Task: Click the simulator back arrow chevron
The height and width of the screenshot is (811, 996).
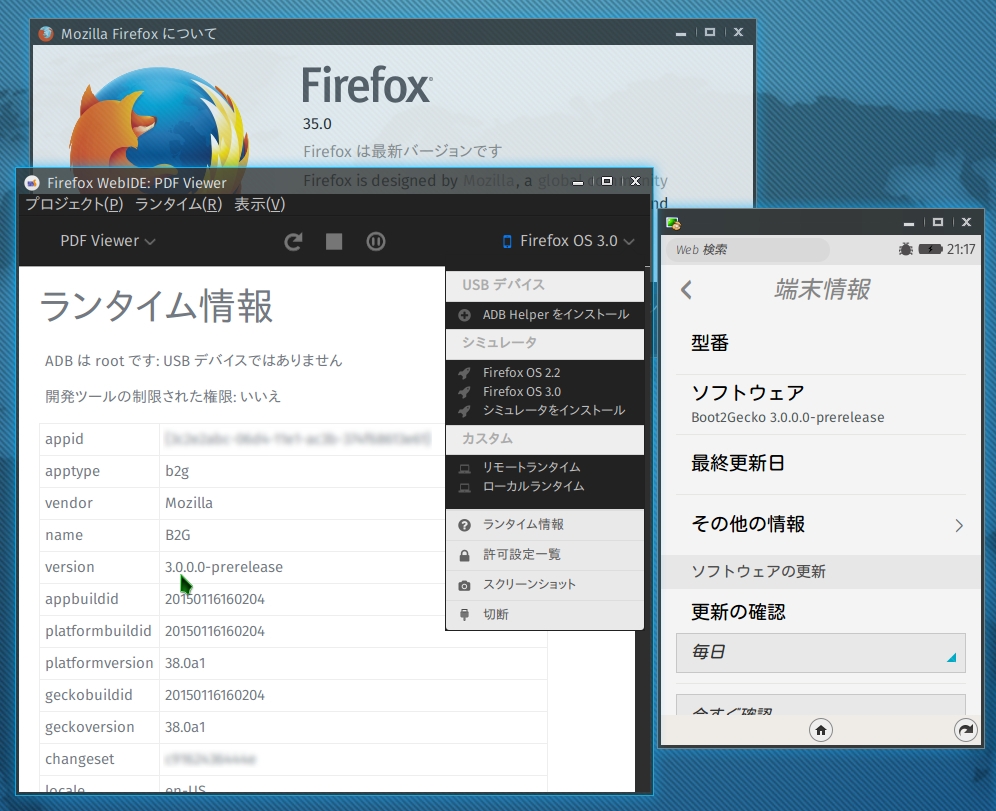Action: [686, 290]
